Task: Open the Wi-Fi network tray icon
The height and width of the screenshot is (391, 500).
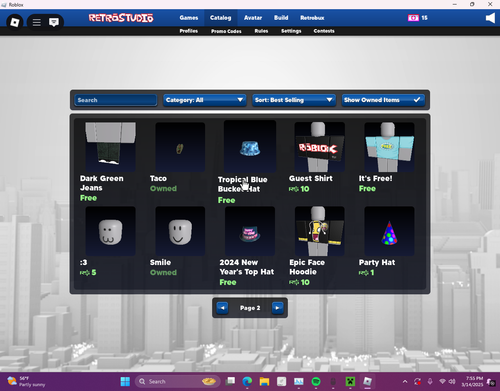Action: [442, 381]
